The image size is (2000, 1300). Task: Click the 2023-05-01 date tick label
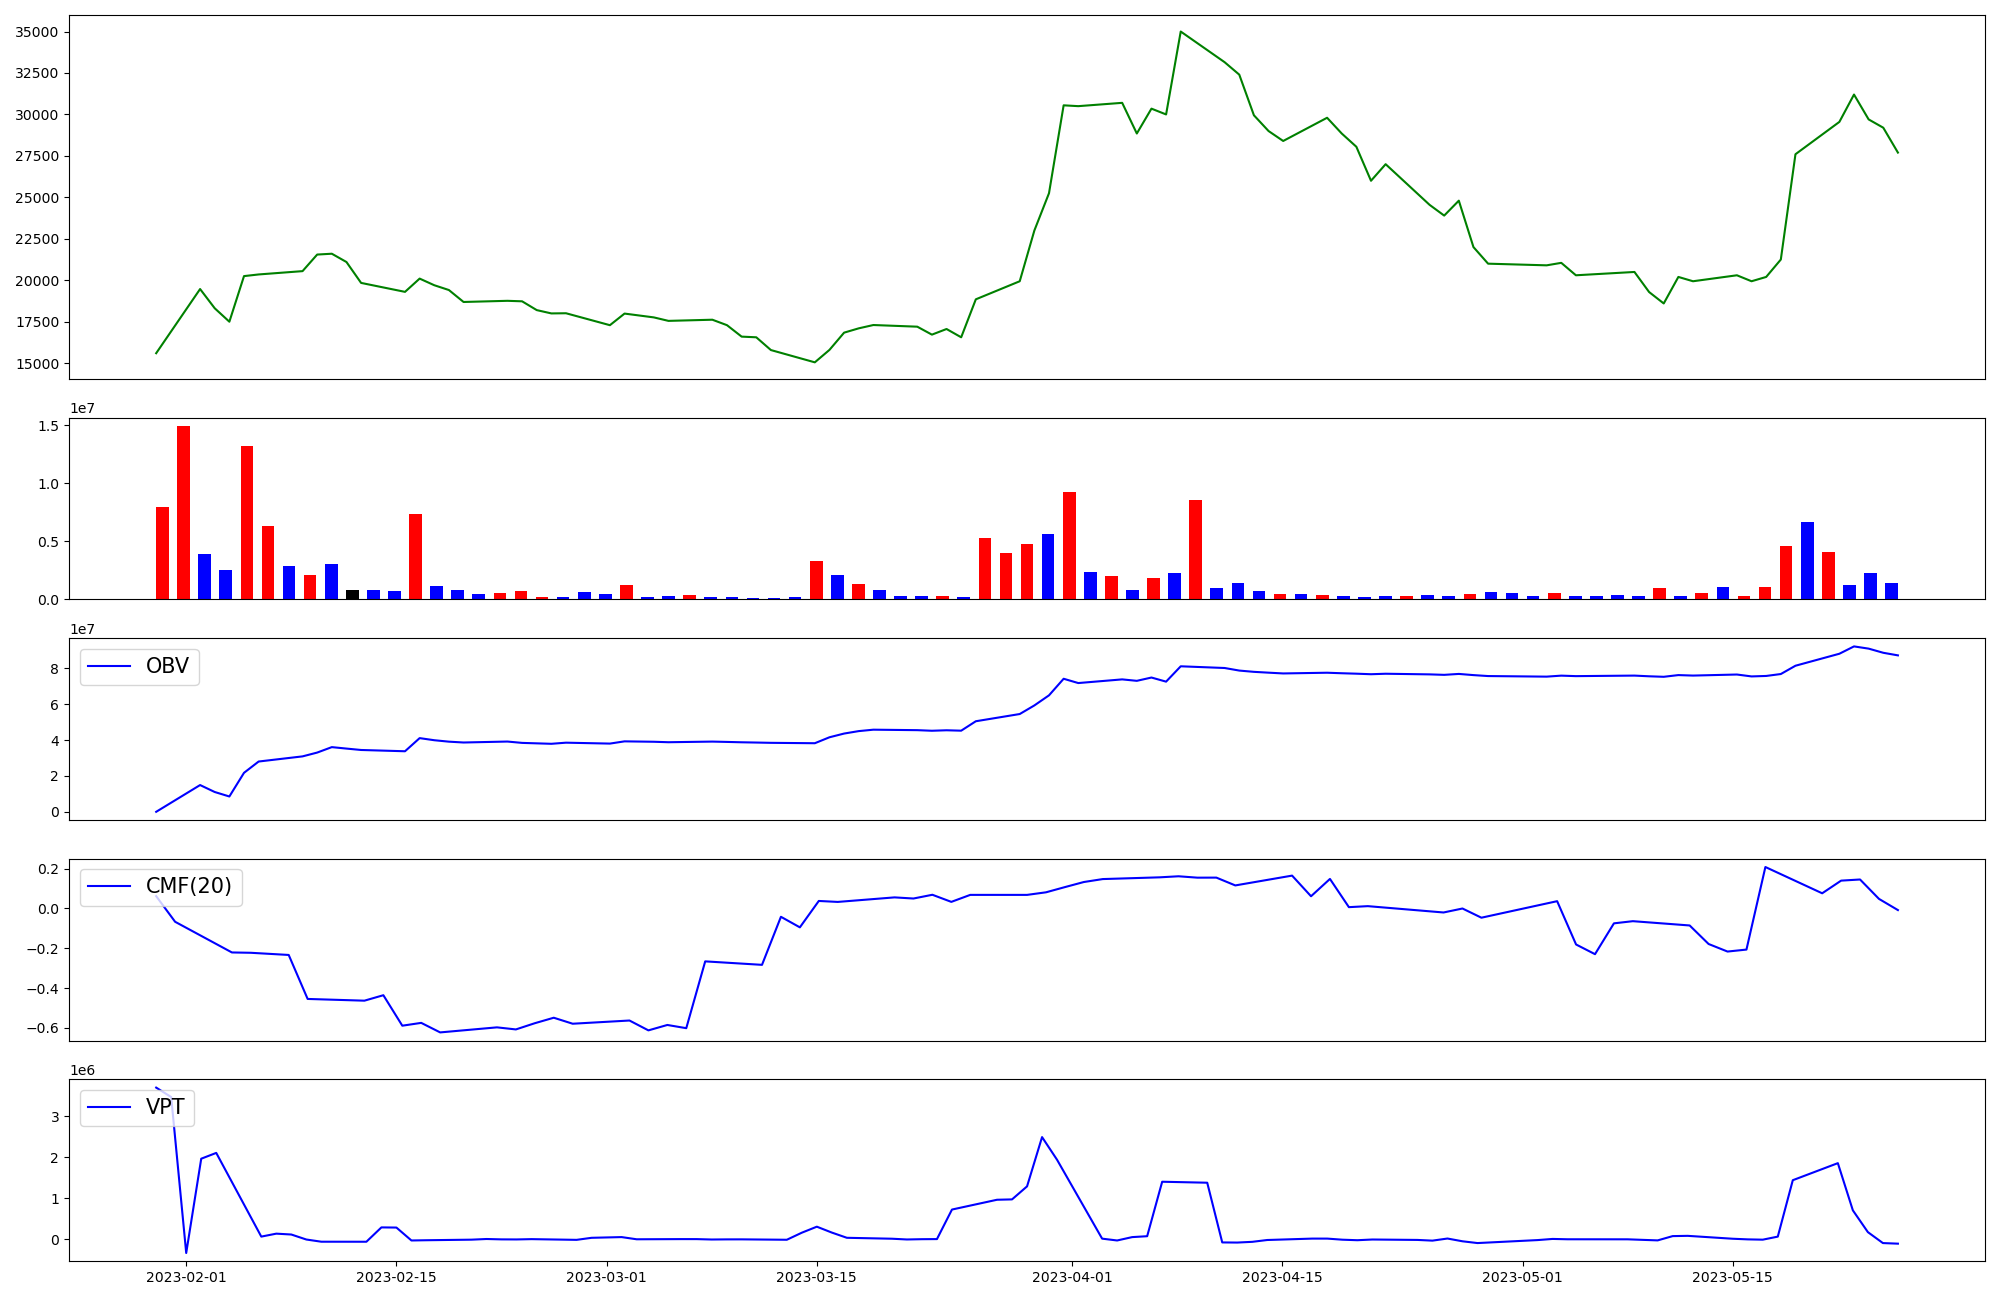(x=1523, y=1277)
